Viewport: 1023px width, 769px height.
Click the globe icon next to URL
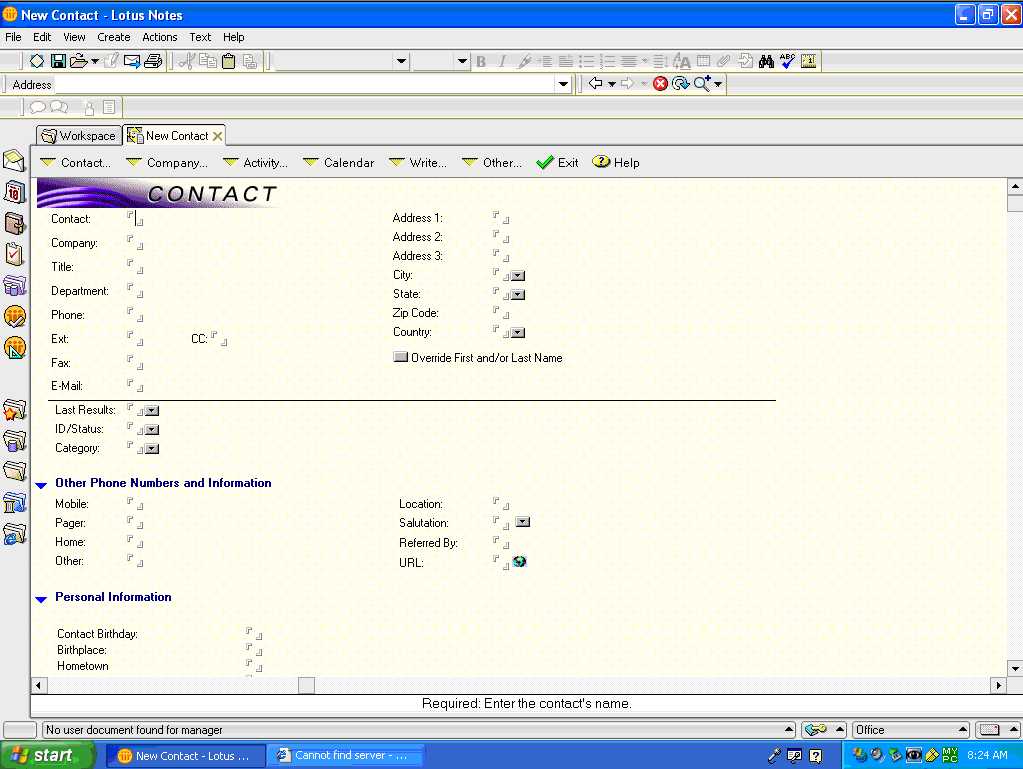tap(519, 561)
